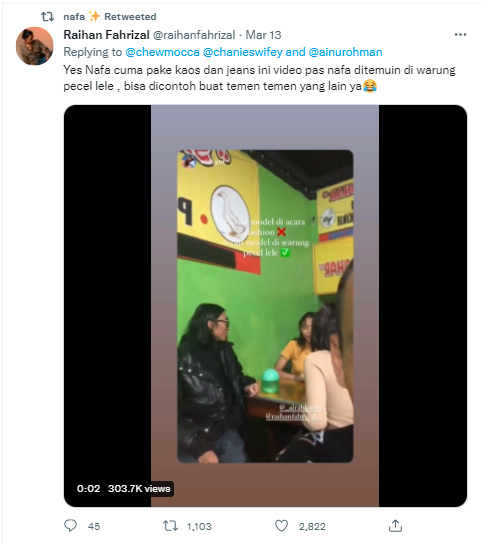View the 45 replies count
The height and width of the screenshot is (543, 481).
[94, 526]
